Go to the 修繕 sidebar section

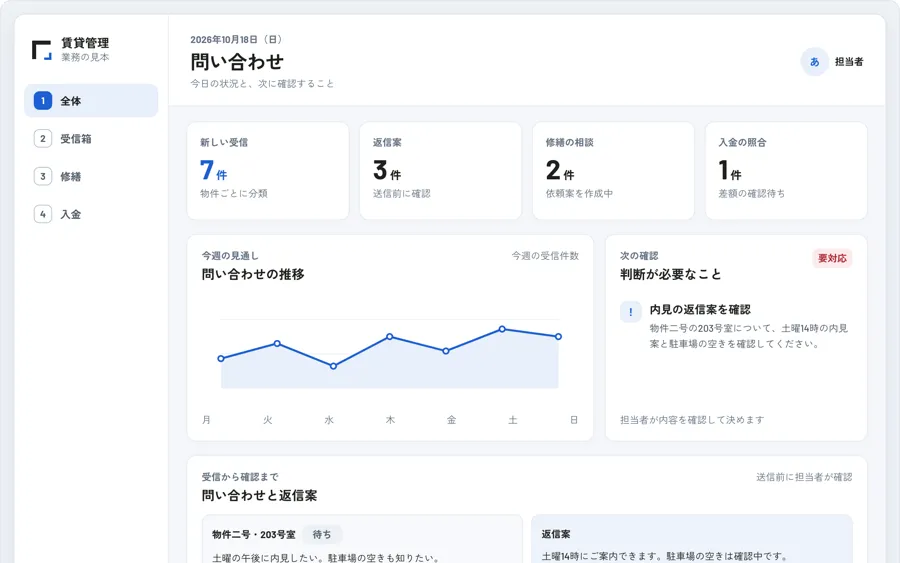point(91,176)
